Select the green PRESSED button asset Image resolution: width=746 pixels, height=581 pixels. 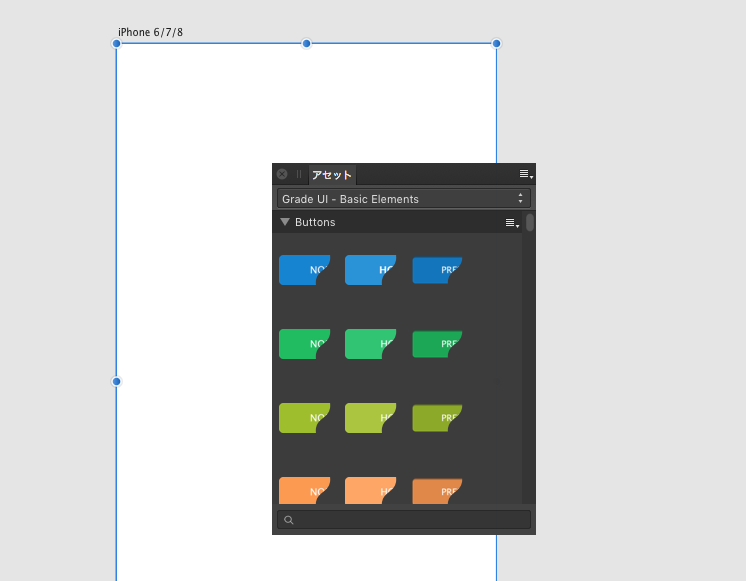point(437,344)
